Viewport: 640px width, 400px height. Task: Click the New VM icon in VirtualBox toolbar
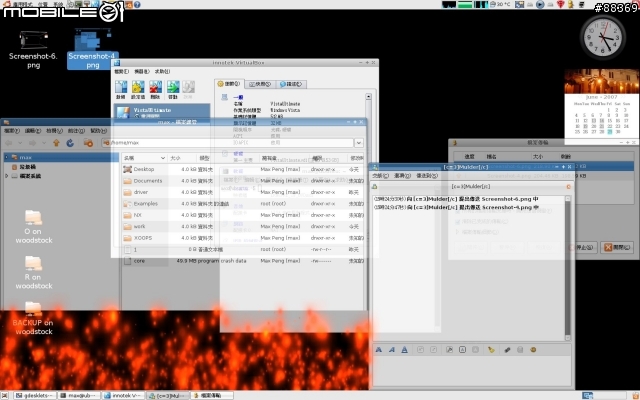pos(121,87)
